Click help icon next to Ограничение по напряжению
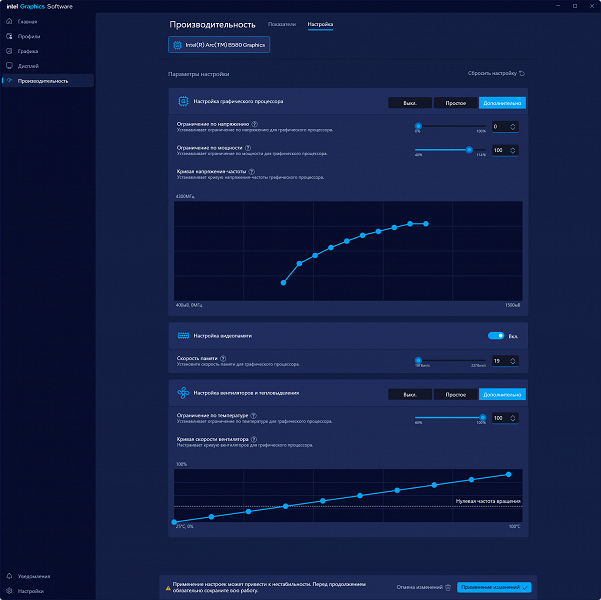The width and height of the screenshot is (601, 600). (255, 124)
